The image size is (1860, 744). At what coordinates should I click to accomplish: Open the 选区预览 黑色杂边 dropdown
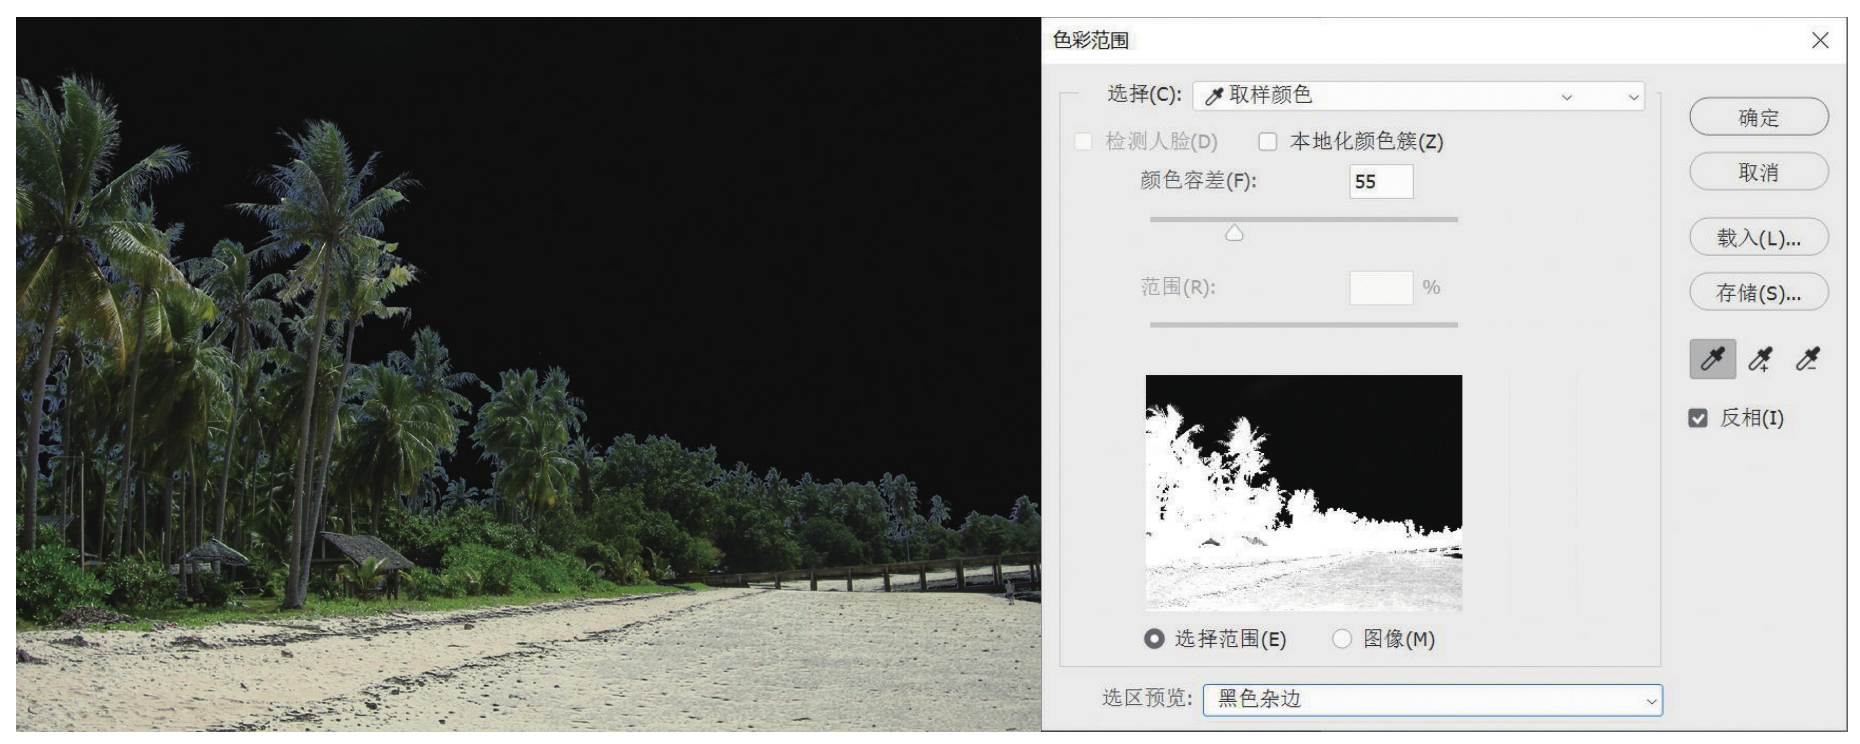tap(1432, 700)
